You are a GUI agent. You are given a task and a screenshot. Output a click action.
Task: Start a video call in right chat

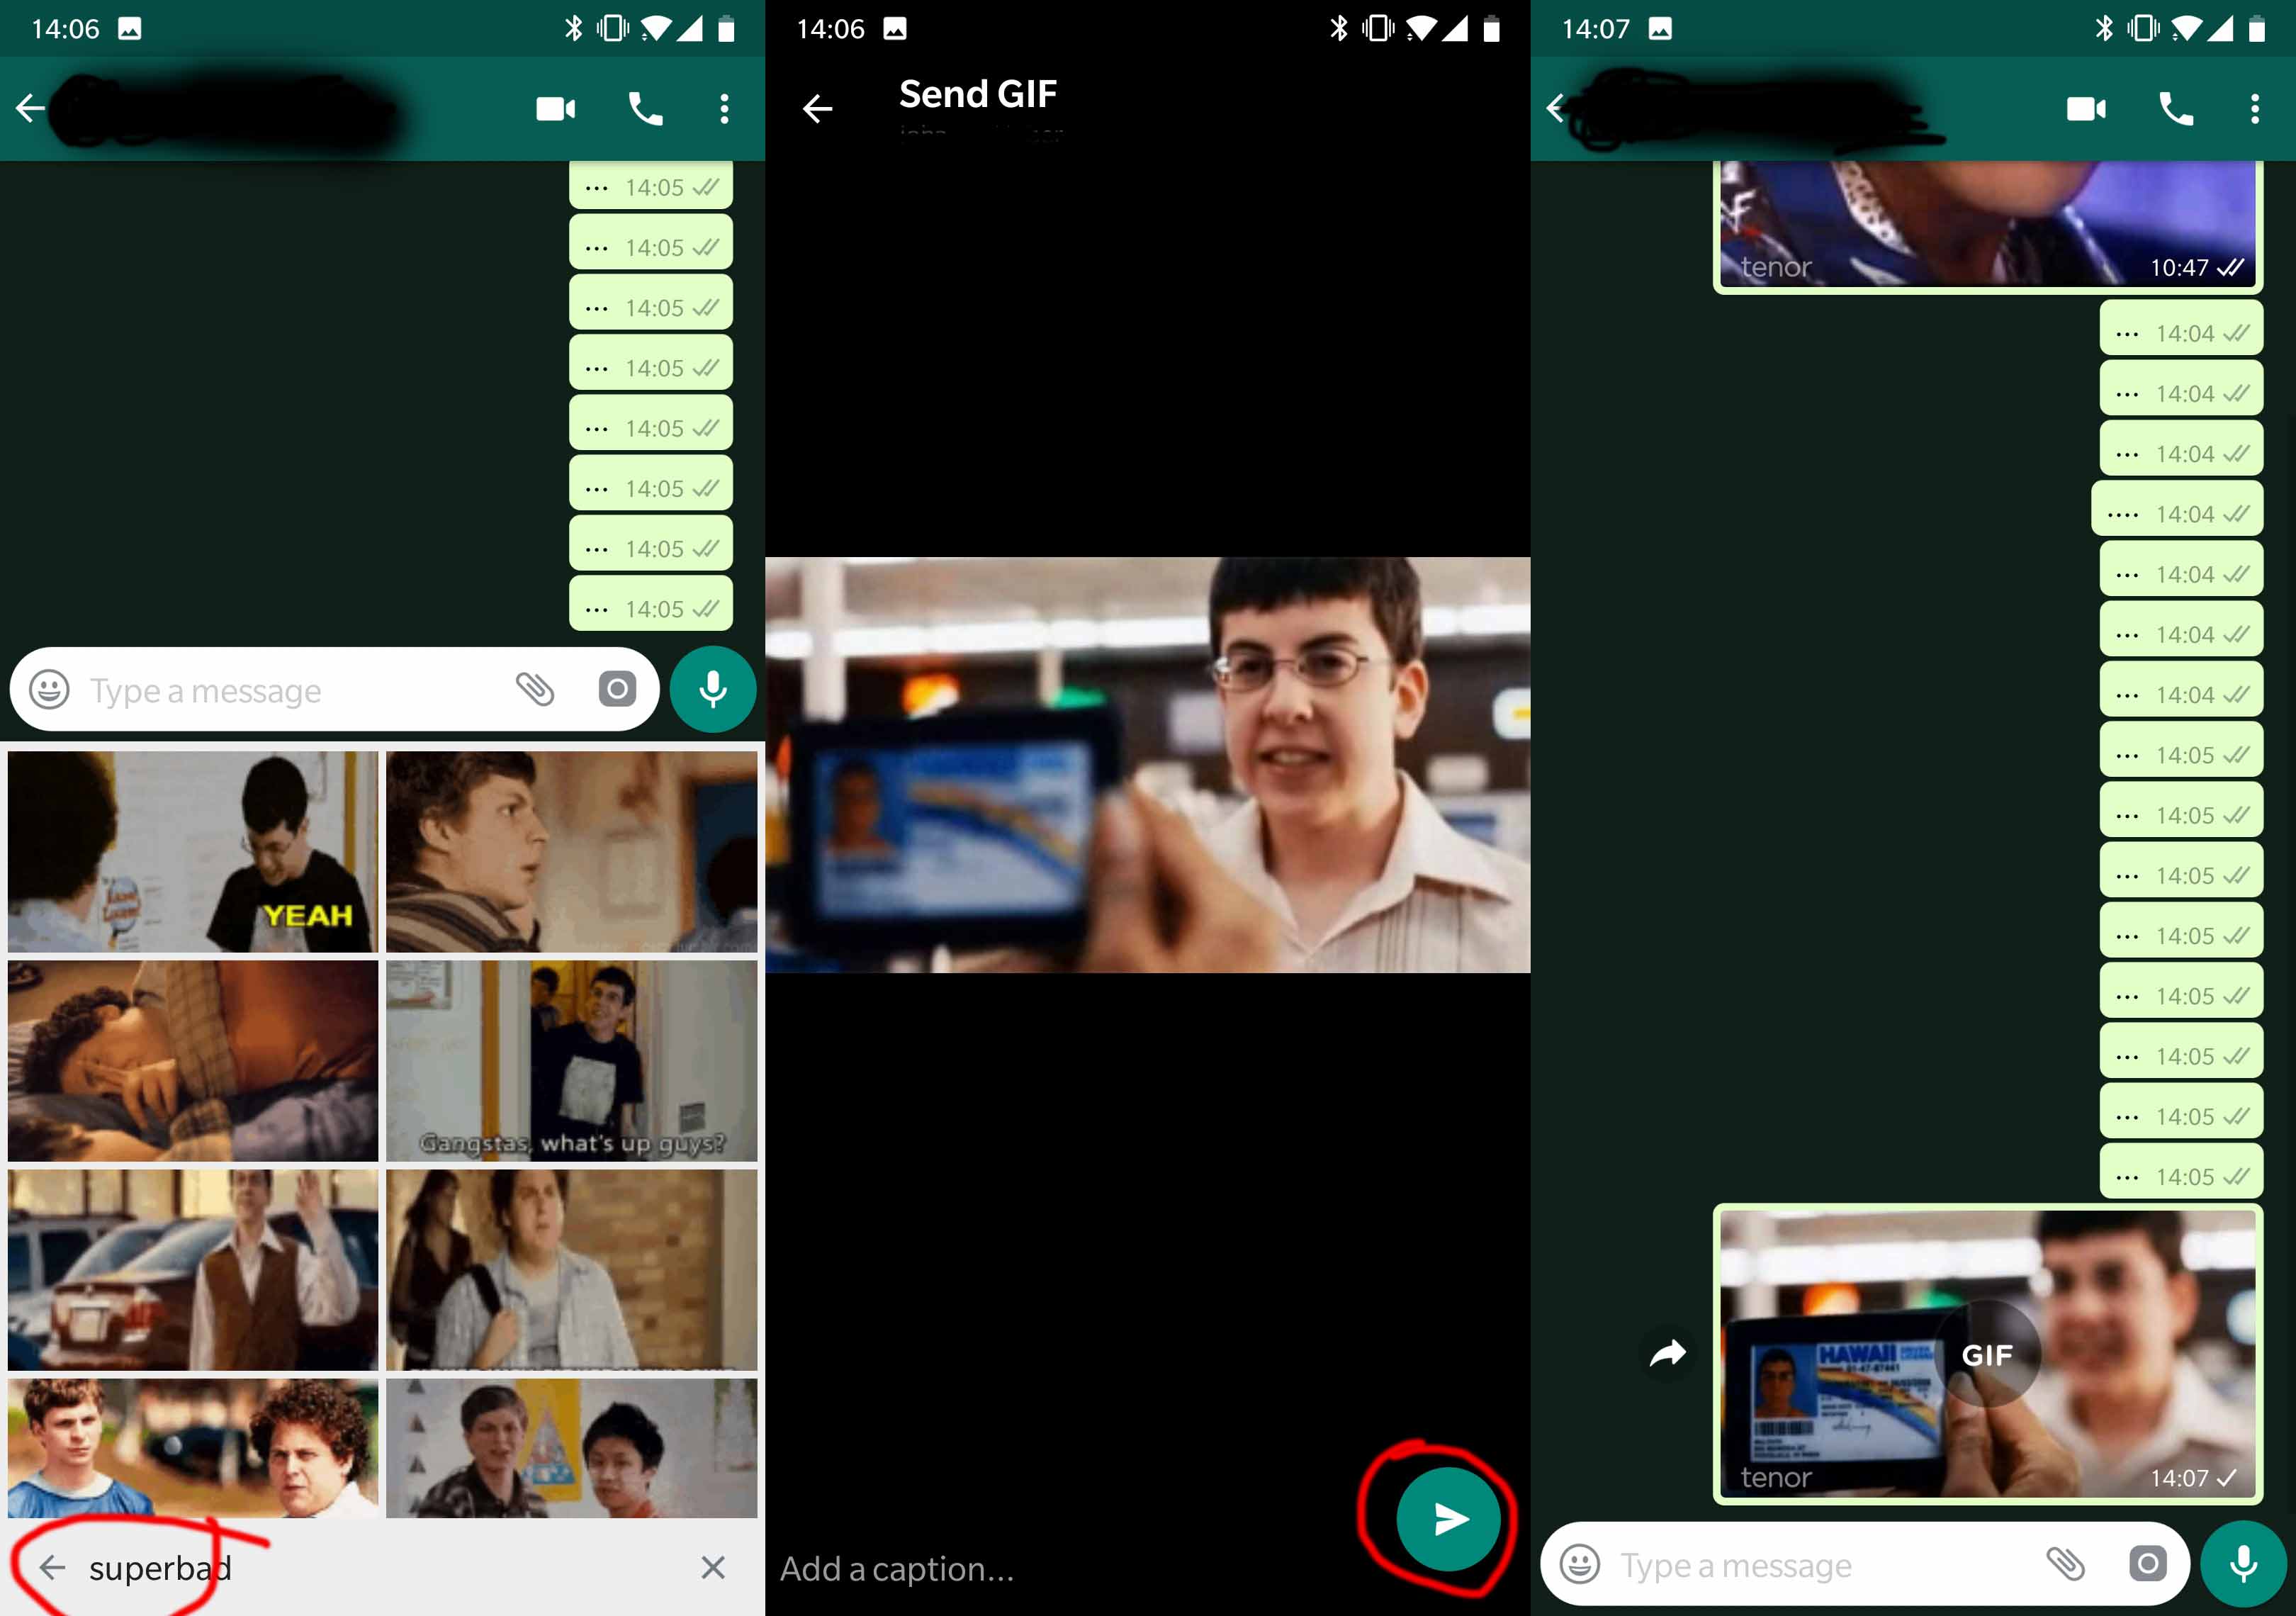click(2086, 108)
